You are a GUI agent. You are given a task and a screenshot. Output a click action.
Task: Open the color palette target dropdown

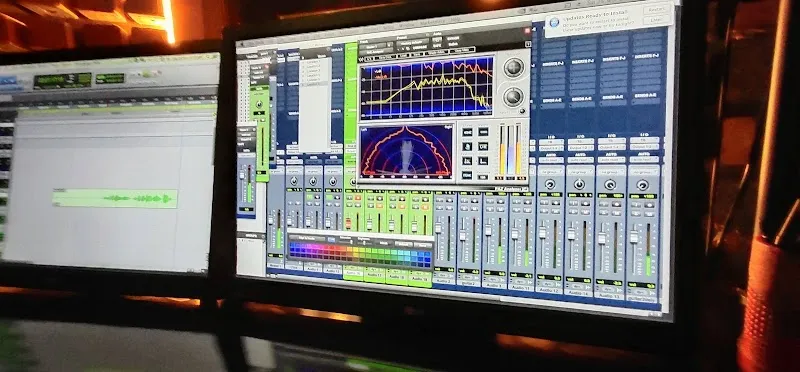(x=307, y=238)
